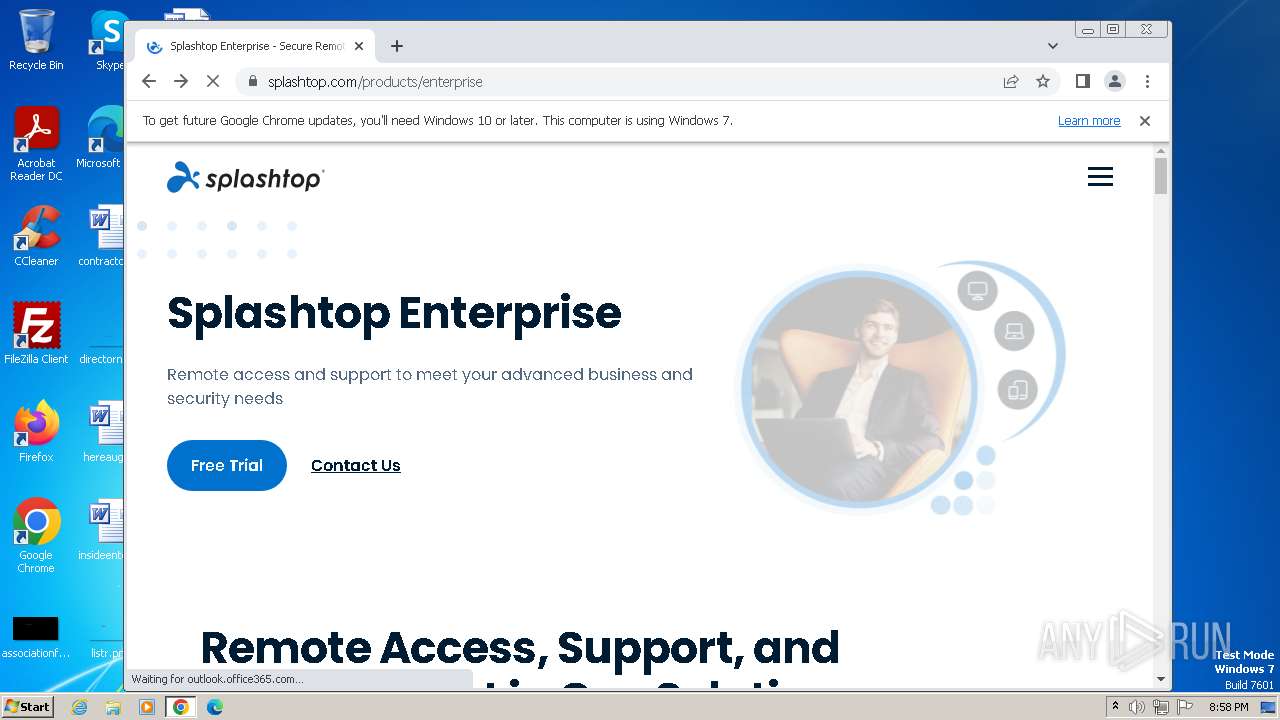The height and width of the screenshot is (720, 1280).
Task: Click the mobile devices icon bubble
Action: [1018, 389]
